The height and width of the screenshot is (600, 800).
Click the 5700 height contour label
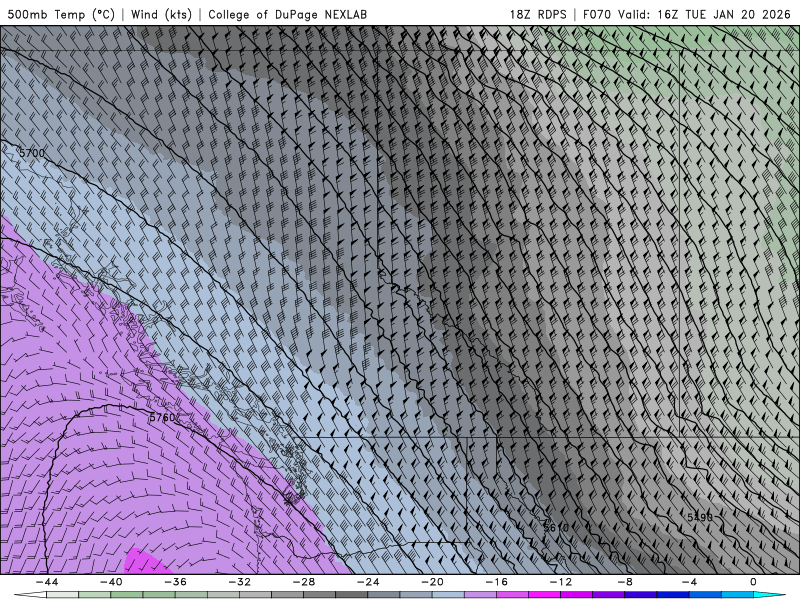tap(32, 153)
